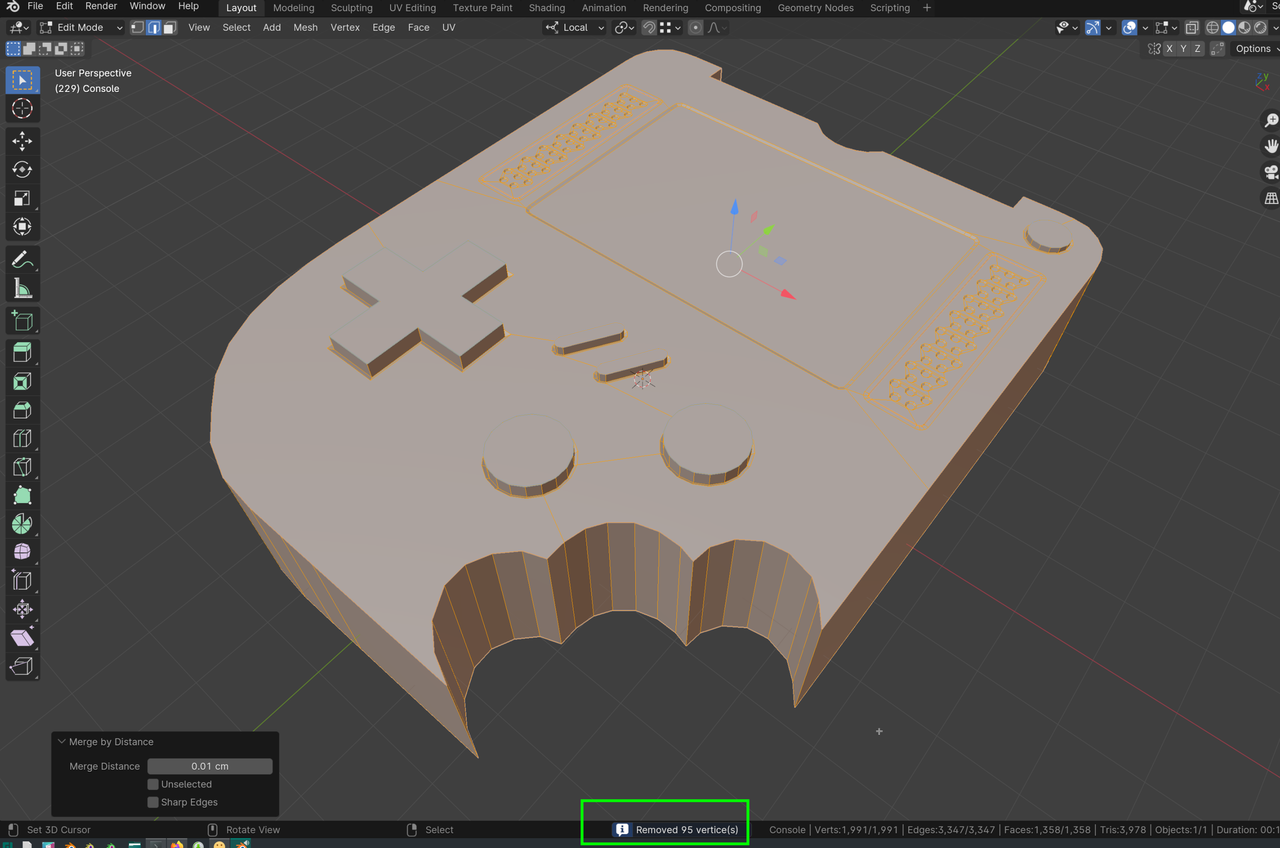Image resolution: width=1280 pixels, height=848 pixels.
Task: Select the Measure tool
Action: click(x=22, y=290)
